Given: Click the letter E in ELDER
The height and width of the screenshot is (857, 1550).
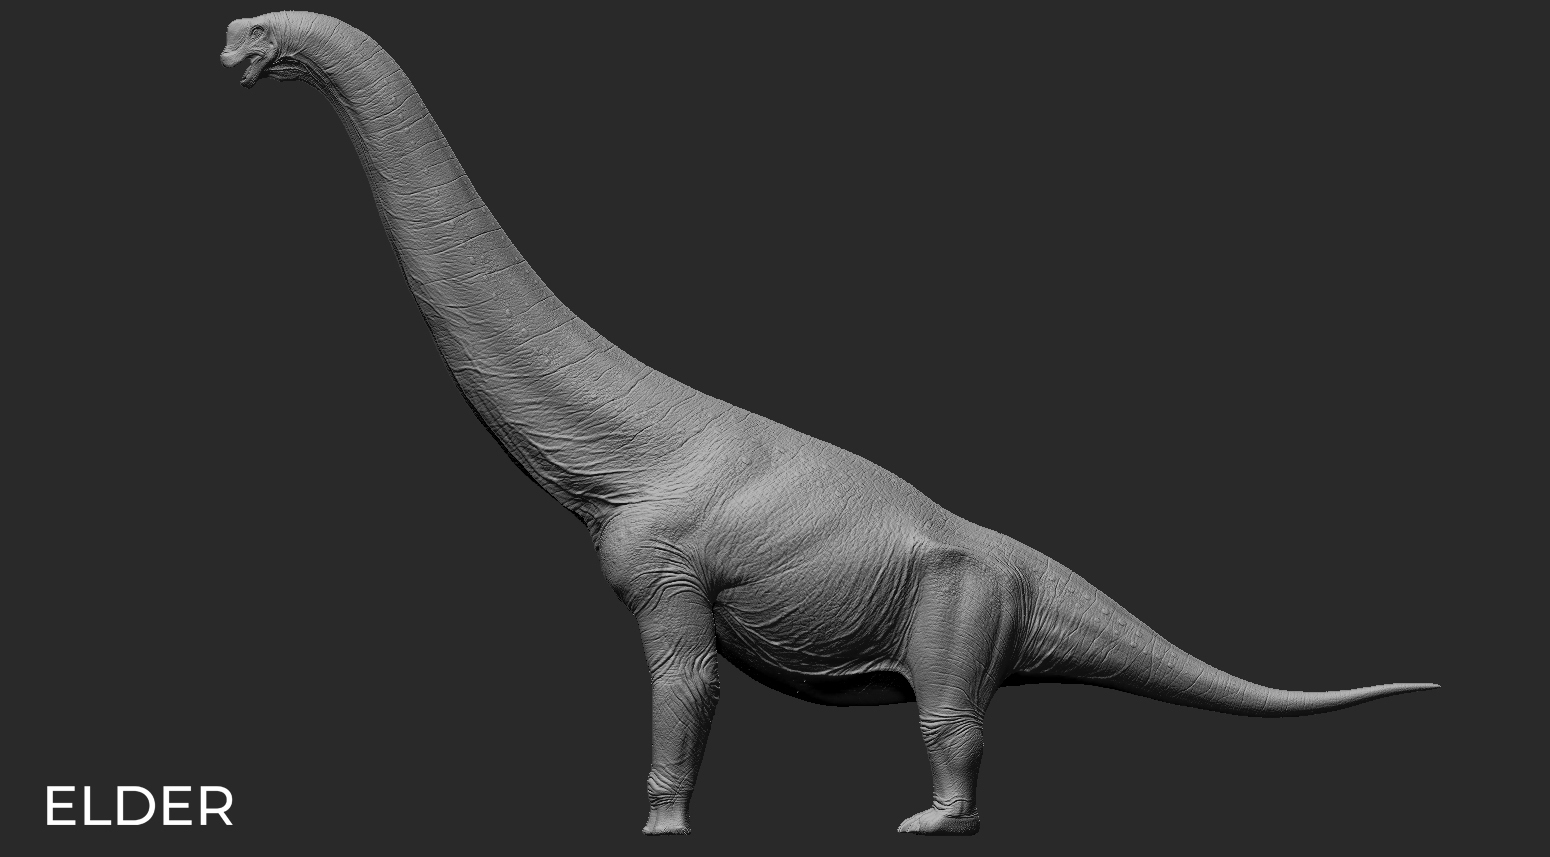Looking at the screenshot, I should [x=60, y=807].
